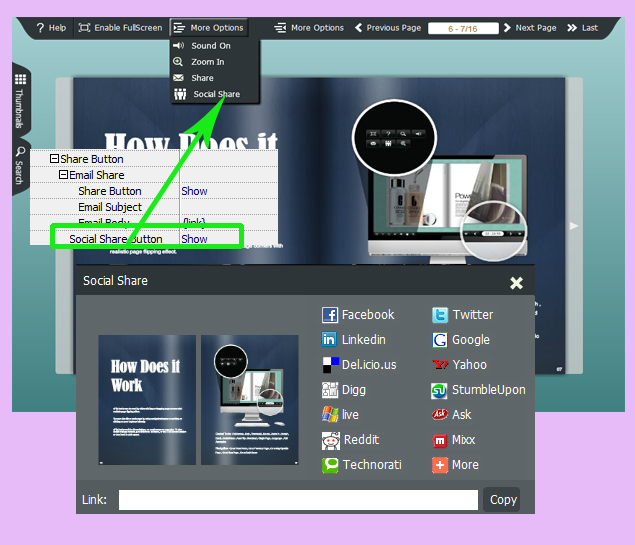Jump to the Last page

tap(582, 28)
